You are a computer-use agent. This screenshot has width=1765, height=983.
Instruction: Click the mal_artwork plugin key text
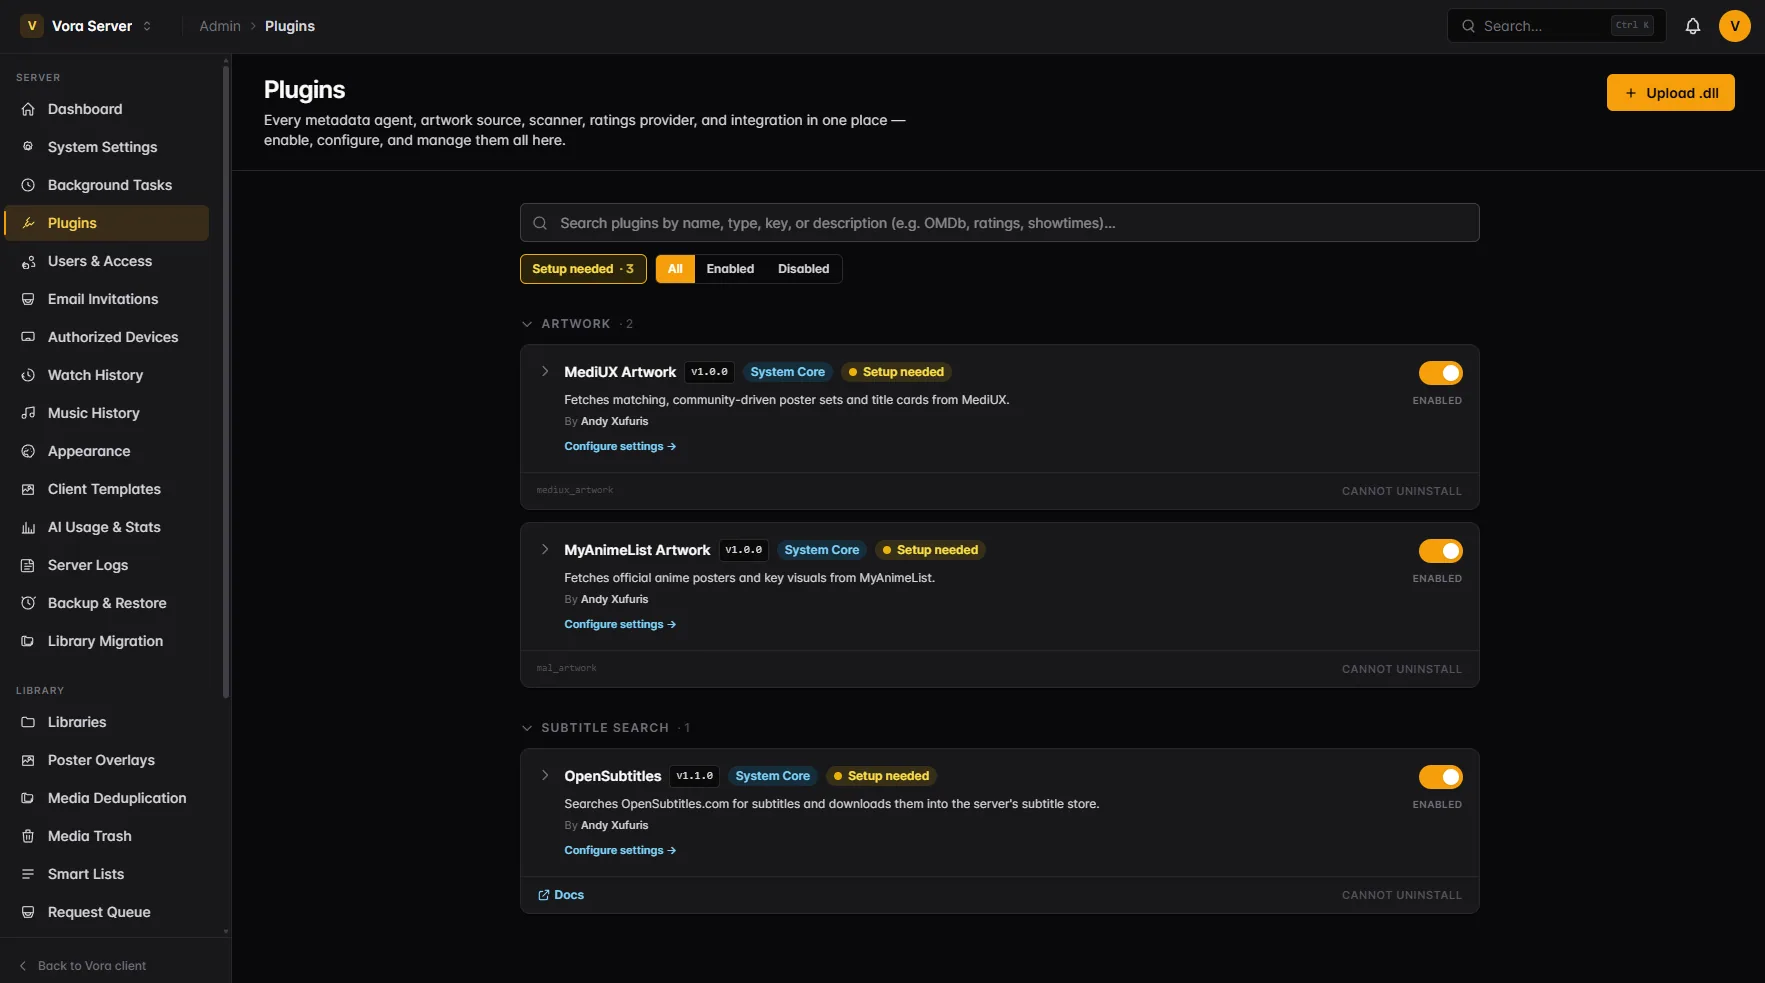pyautogui.click(x=566, y=668)
